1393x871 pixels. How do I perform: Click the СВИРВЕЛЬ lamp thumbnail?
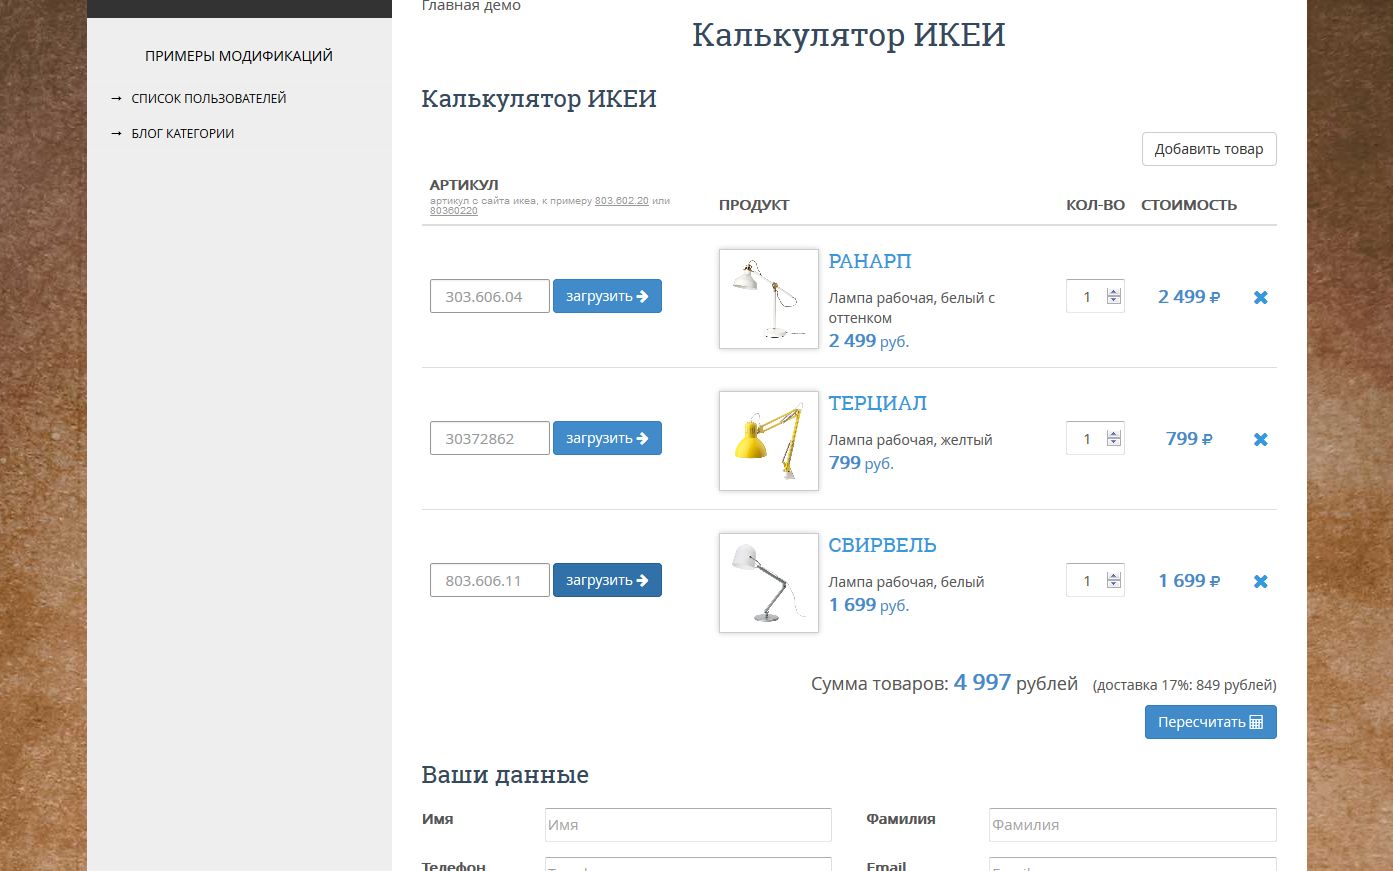point(769,583)
